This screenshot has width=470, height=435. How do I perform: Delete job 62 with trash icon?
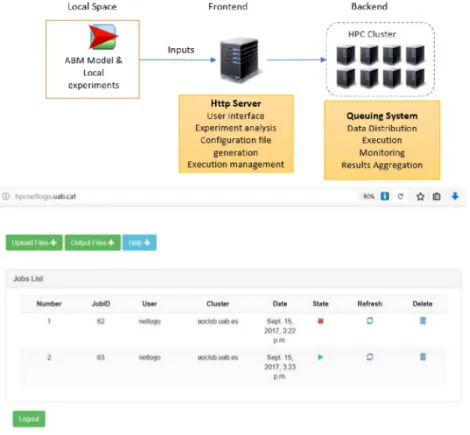coord(423,321)
